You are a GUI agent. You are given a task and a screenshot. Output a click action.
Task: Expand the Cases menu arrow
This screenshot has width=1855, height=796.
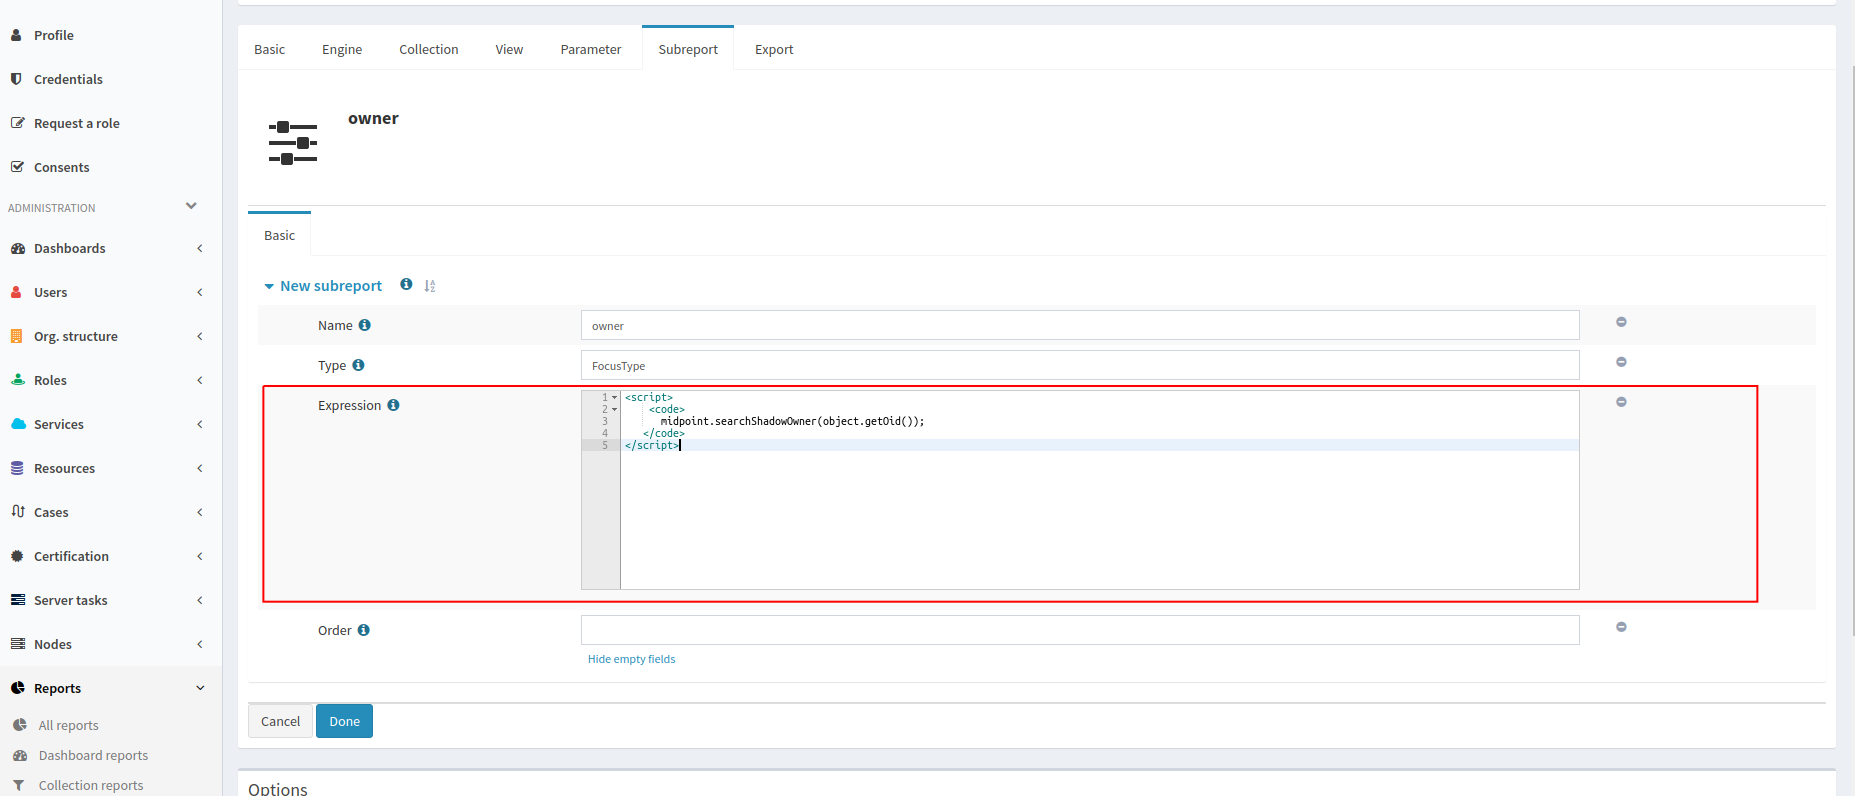(200, 512)
